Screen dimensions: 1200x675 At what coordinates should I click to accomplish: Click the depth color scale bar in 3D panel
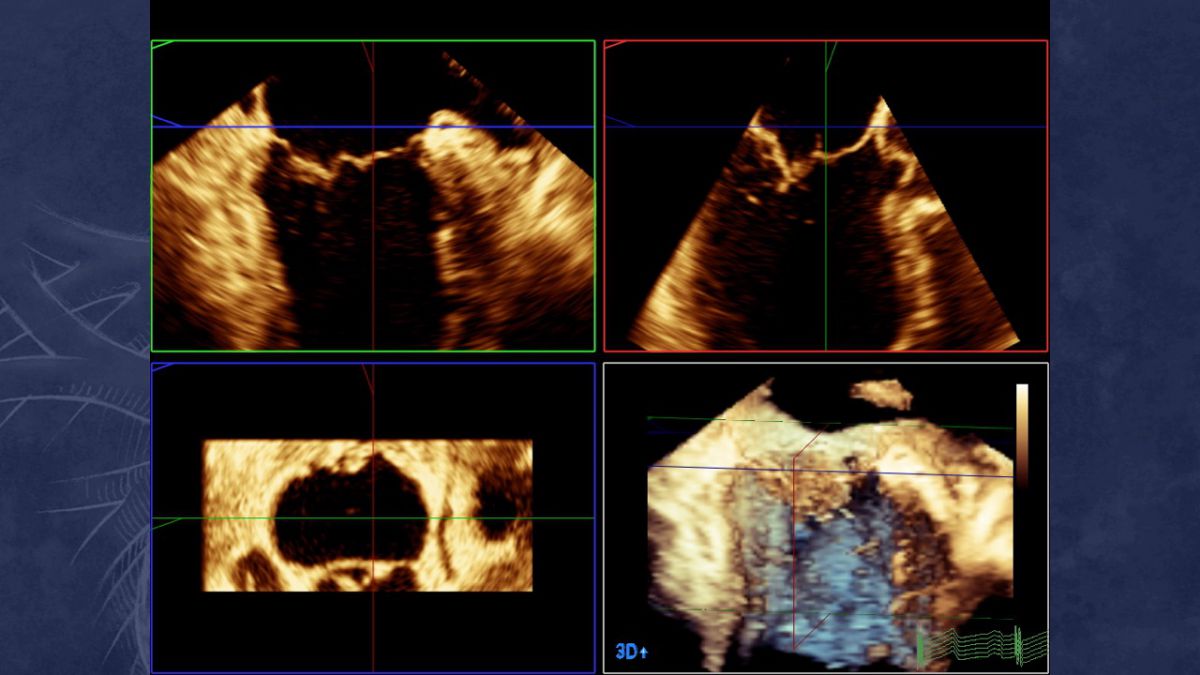[1022, 434]
